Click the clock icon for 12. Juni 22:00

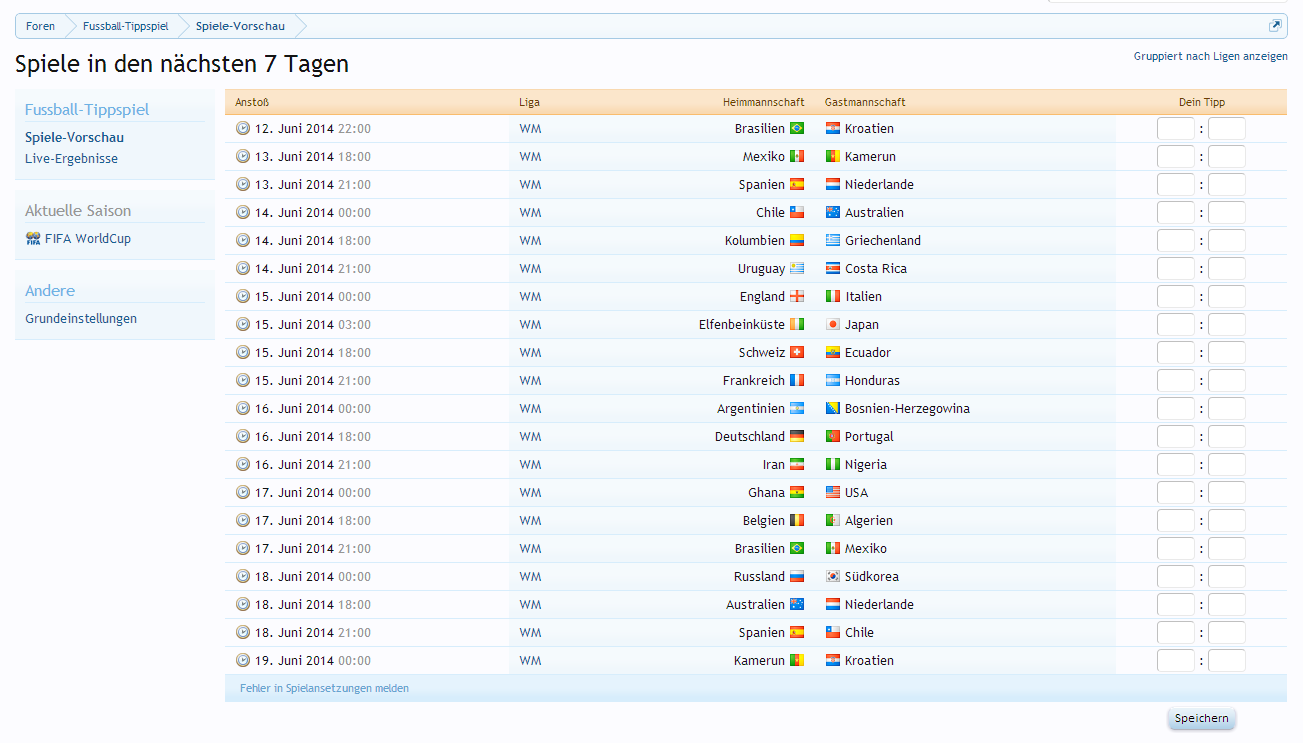pos(242,128)
